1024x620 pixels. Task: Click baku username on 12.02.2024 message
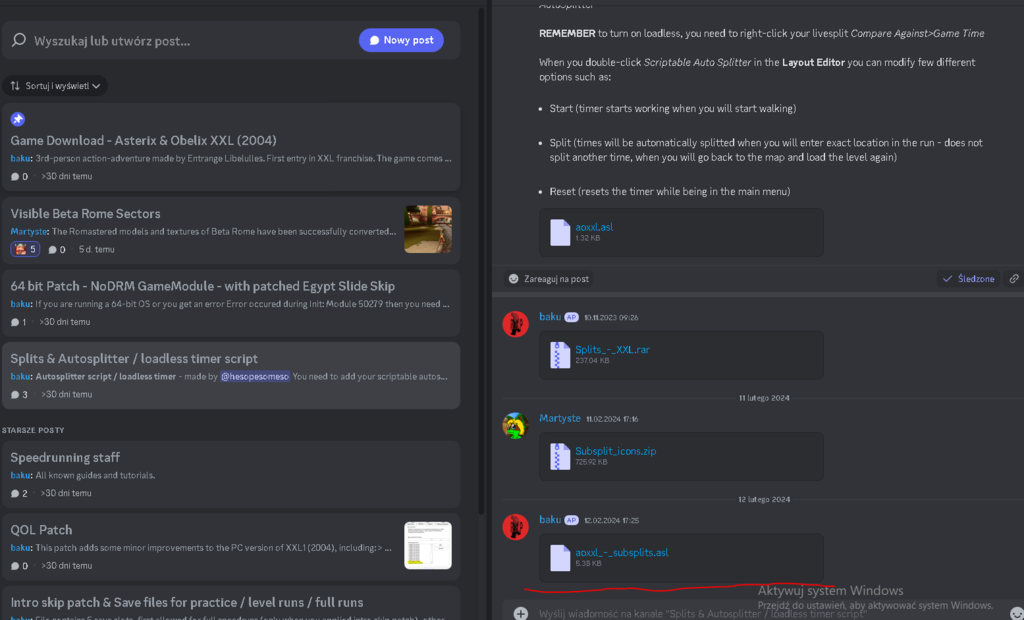[550, 519]
